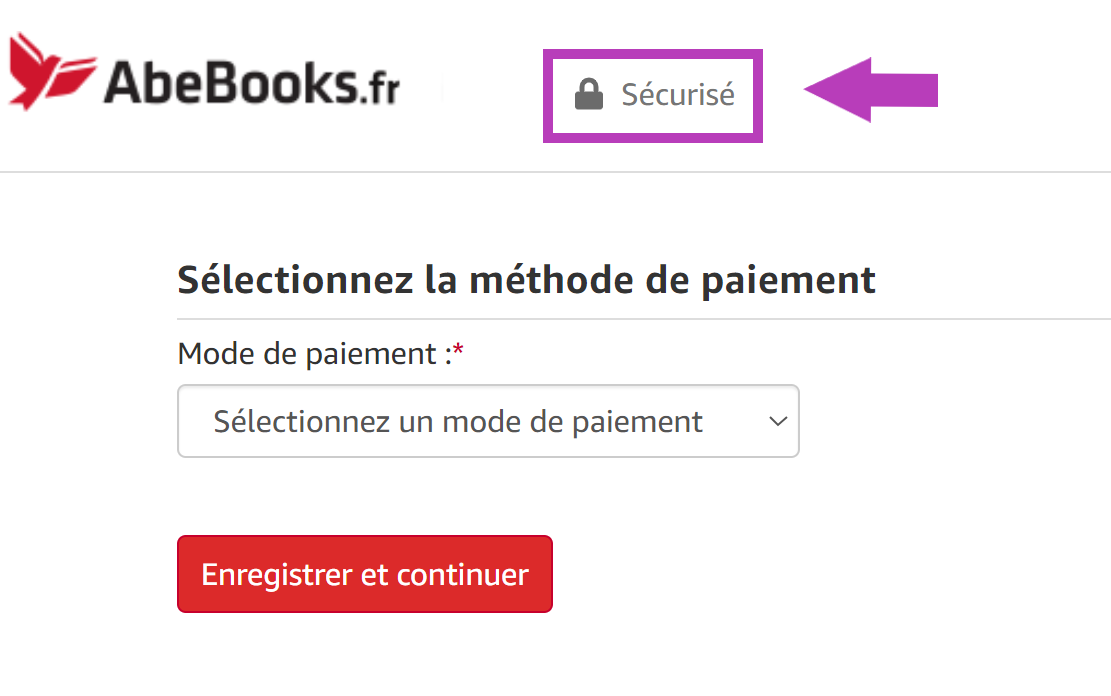Click the chevron on the payment dropdown
The height and width of the screenshot is (696, 1111).
click(x=777, y=421)
